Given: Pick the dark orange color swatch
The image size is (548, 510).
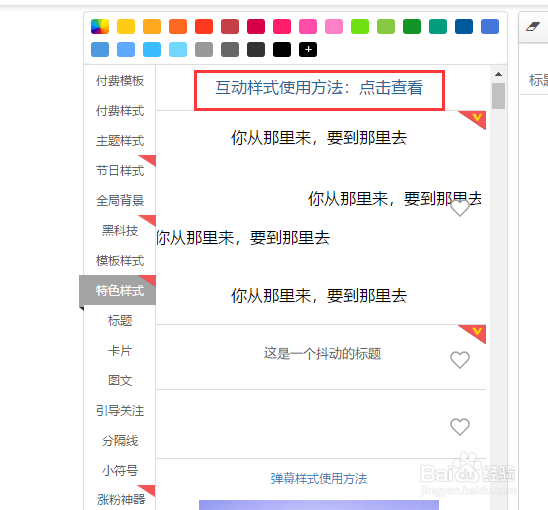Looking at the screenshot, I should (x=178, y=27).
